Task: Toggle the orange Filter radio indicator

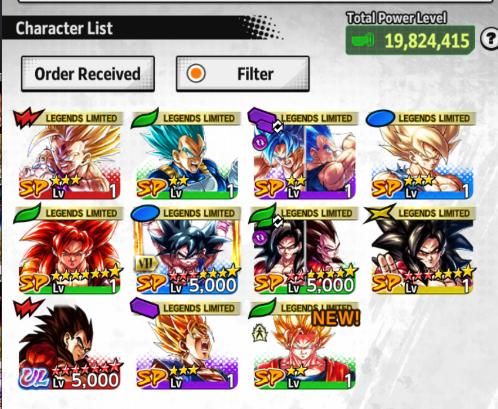Action: pyautogui.click(x=196, y=73)
